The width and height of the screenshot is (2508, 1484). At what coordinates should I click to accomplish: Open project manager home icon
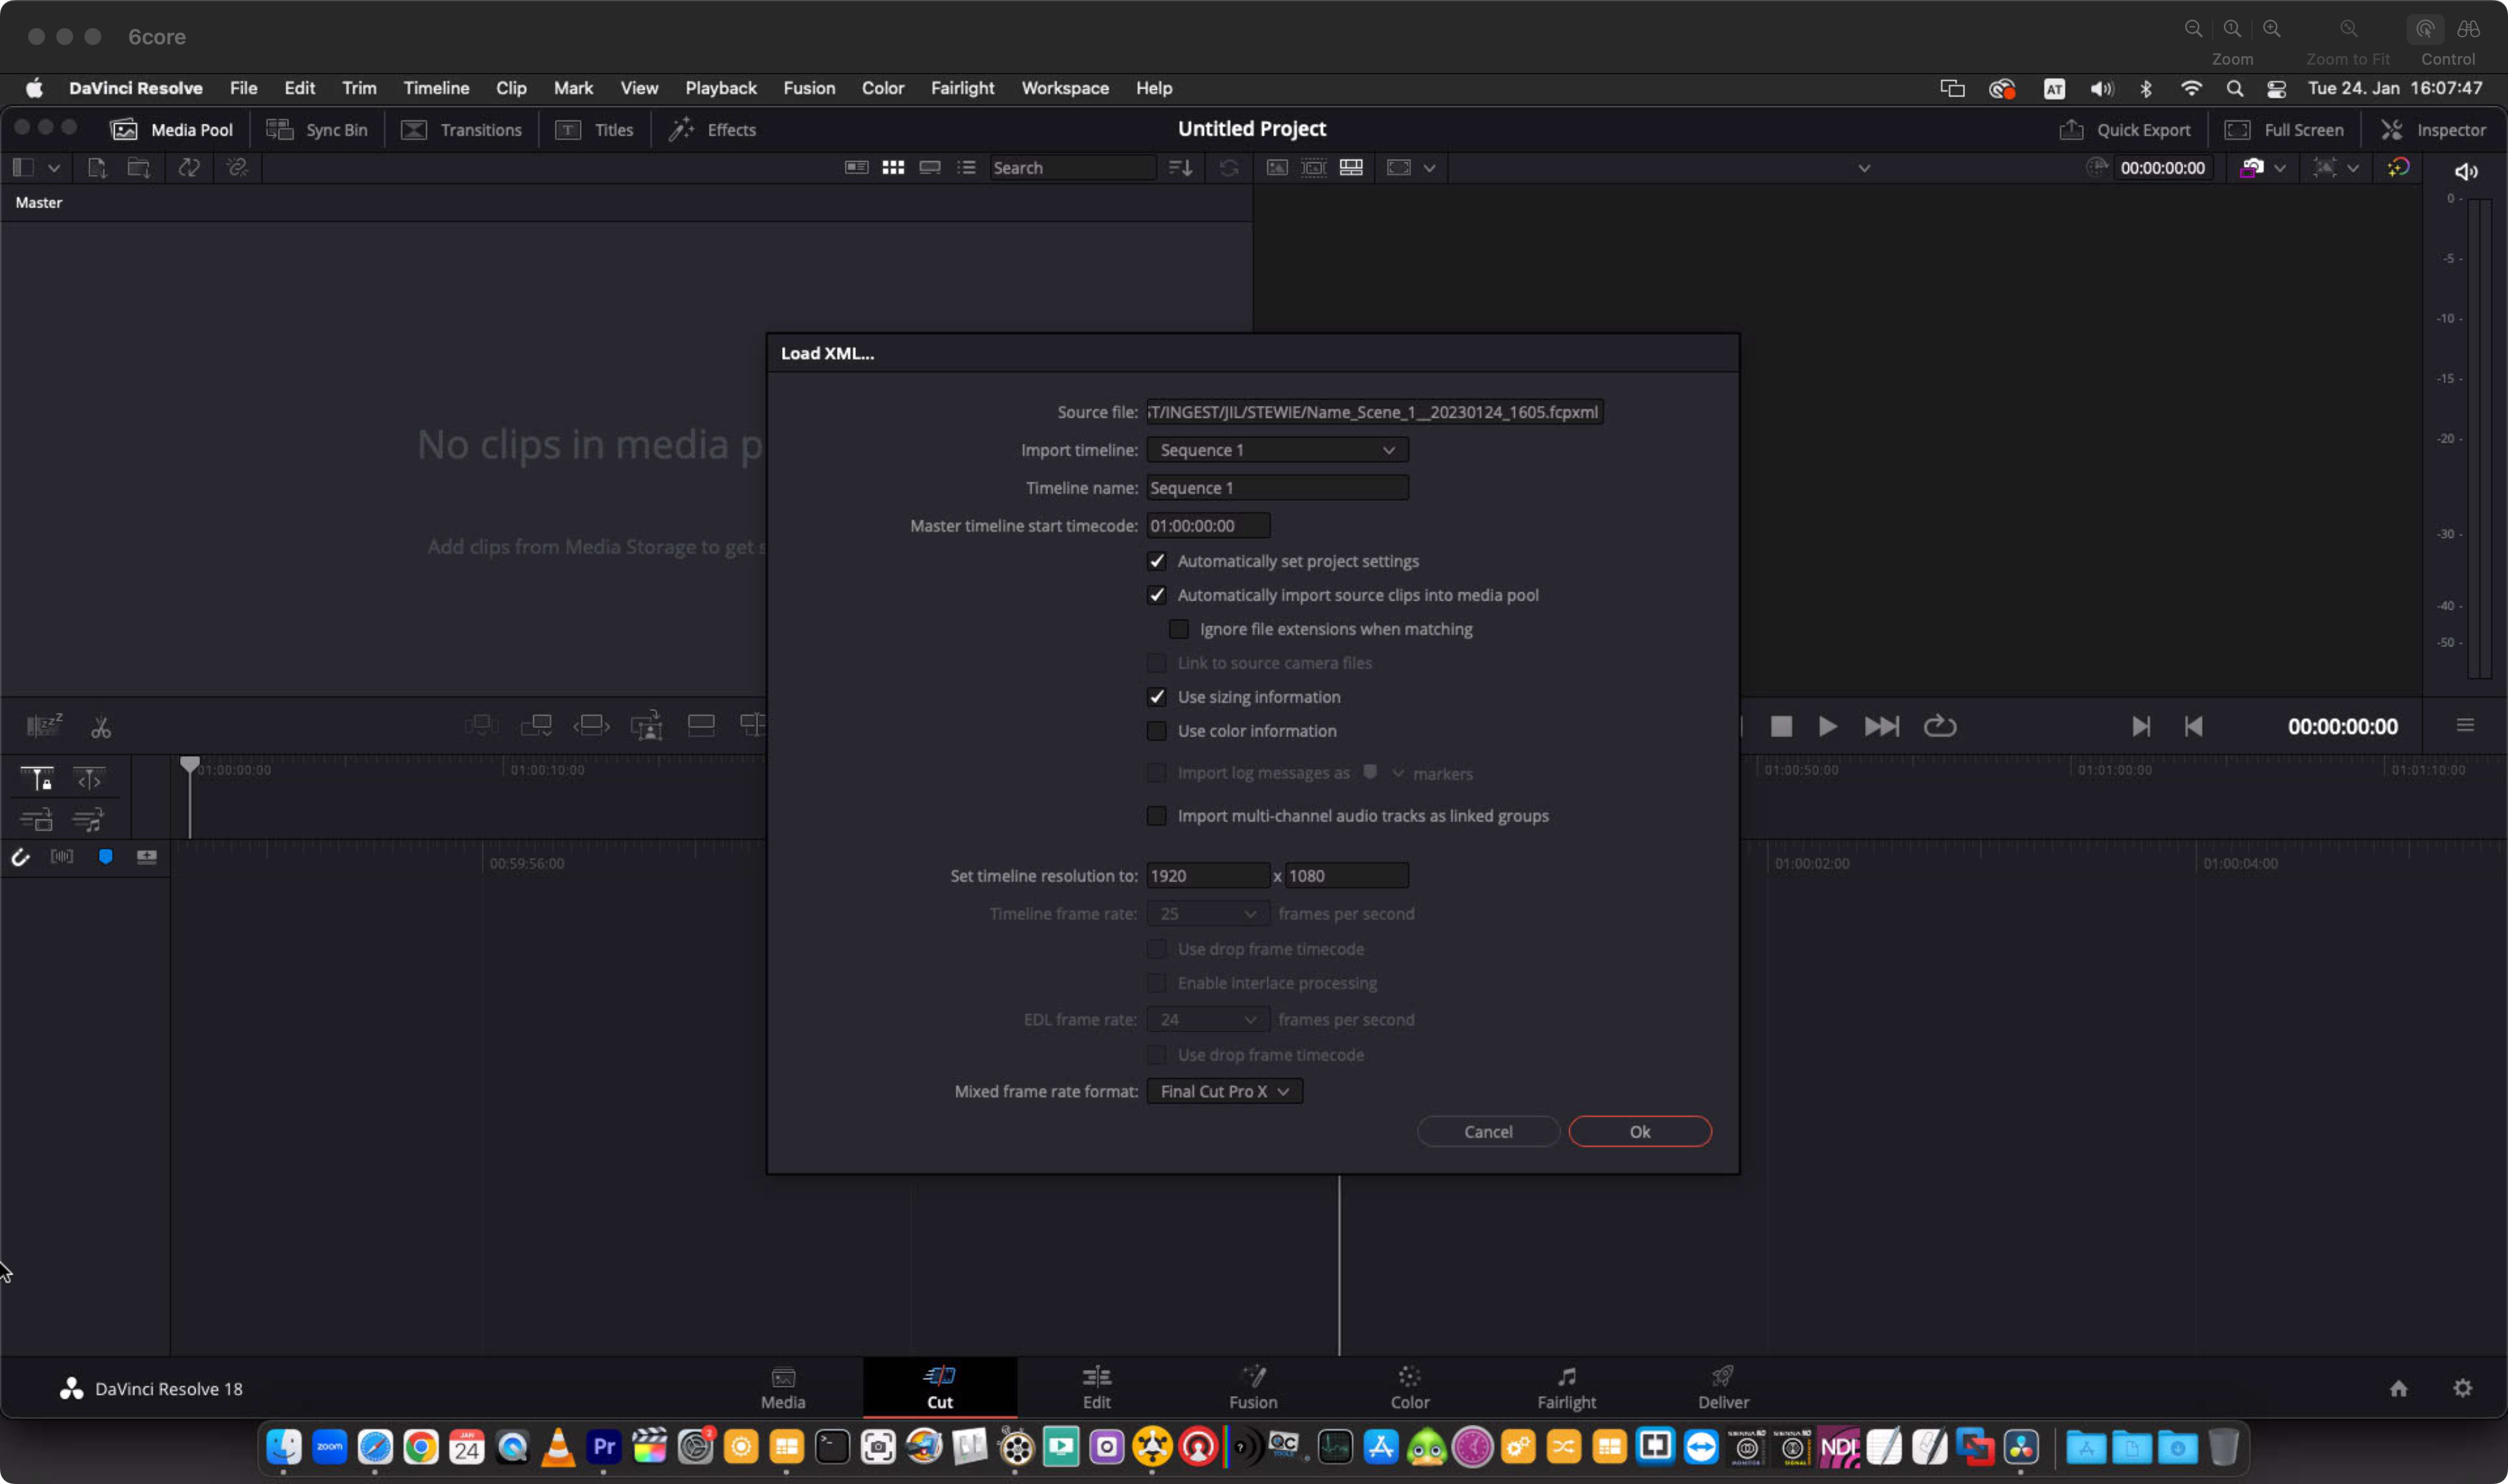(x=2399, y=1388)
